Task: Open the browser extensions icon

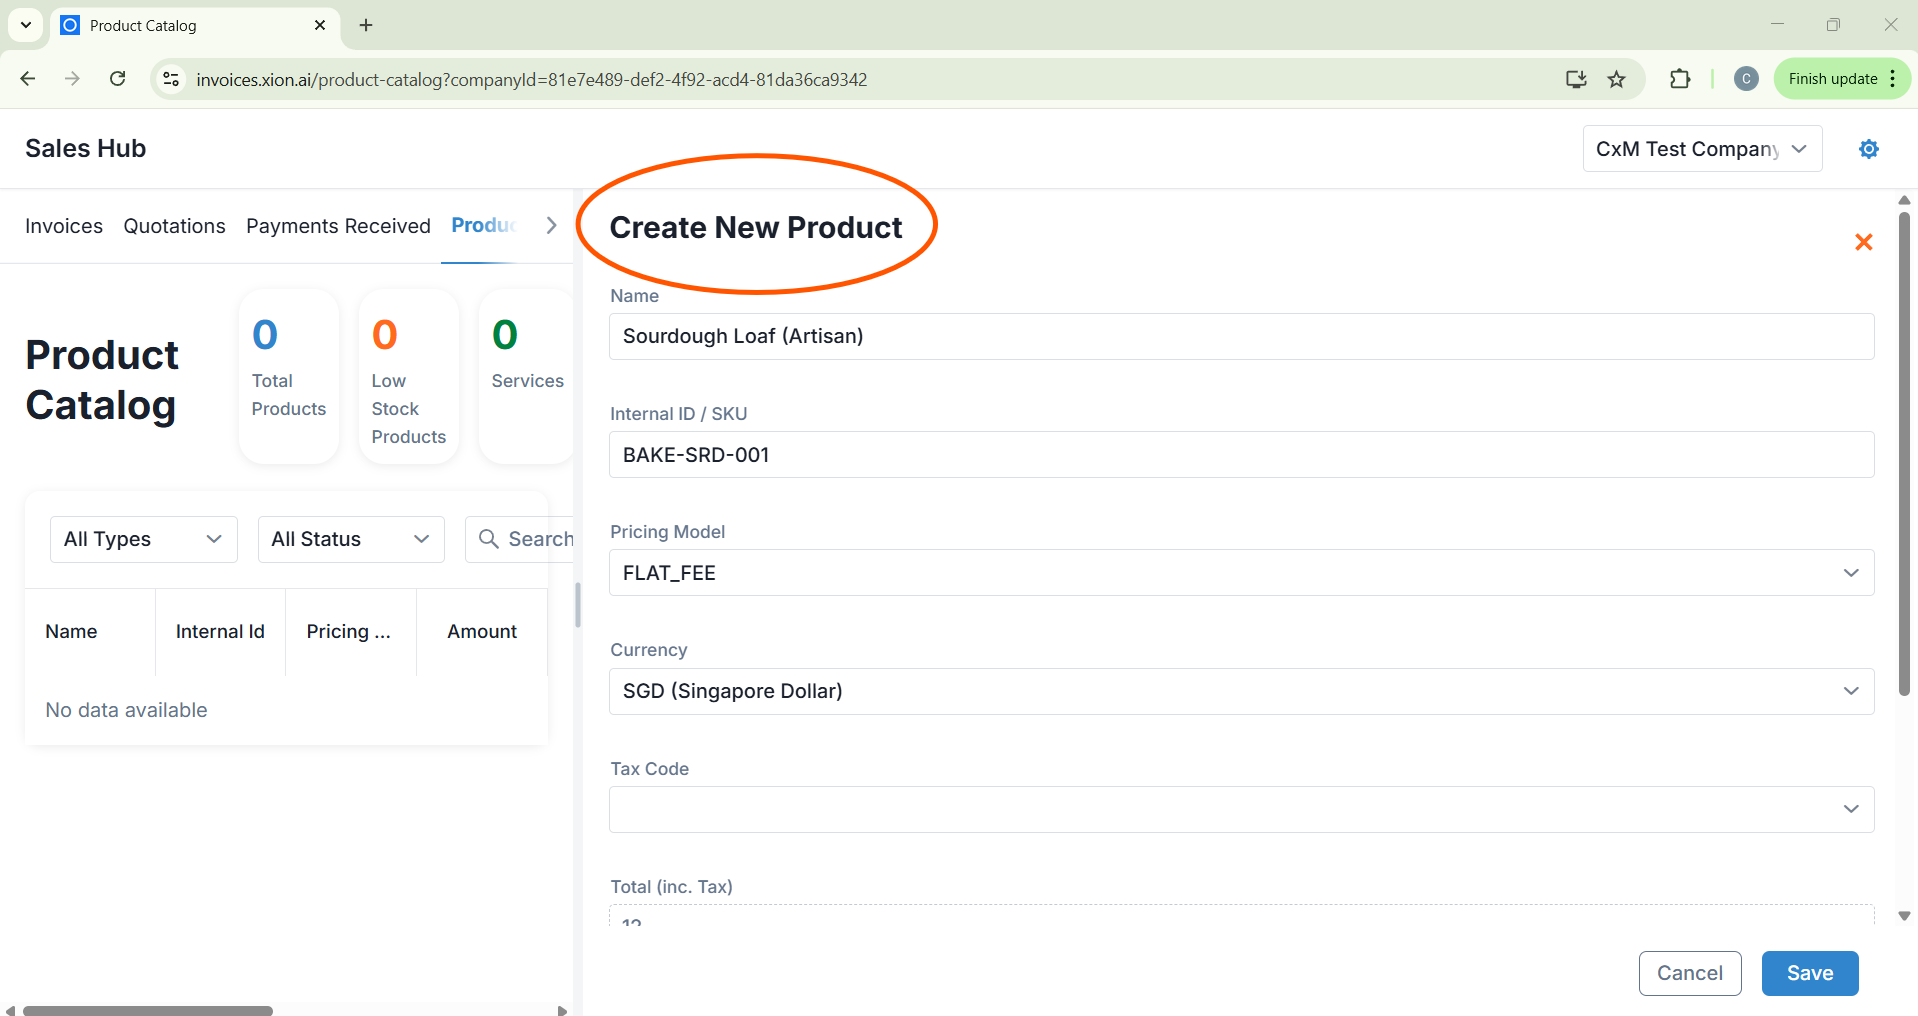Action: (x=1680, y=79)
